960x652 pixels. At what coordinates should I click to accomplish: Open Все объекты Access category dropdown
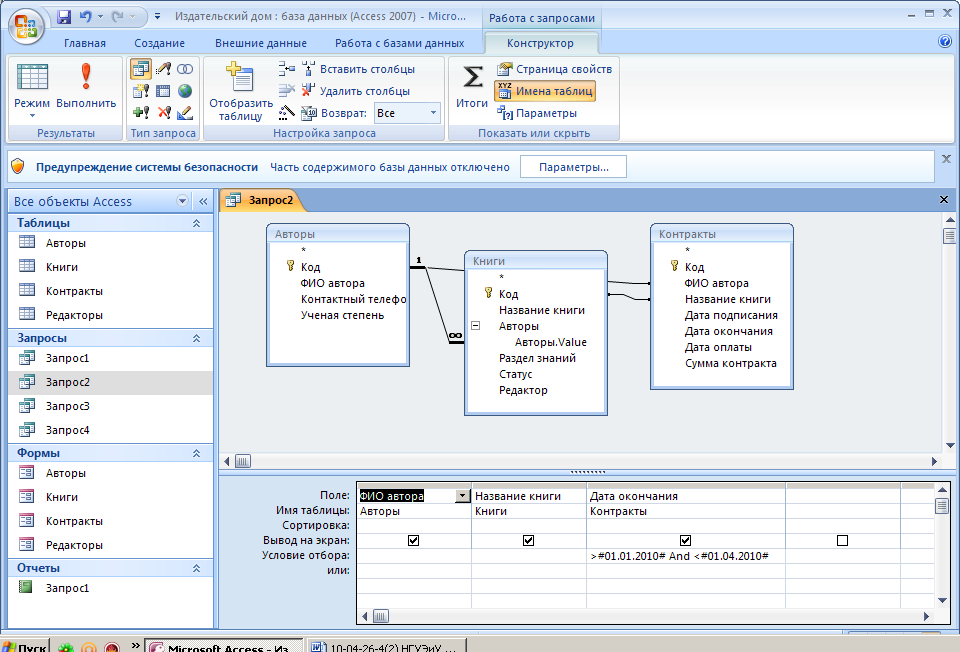(x=182, y=201)
